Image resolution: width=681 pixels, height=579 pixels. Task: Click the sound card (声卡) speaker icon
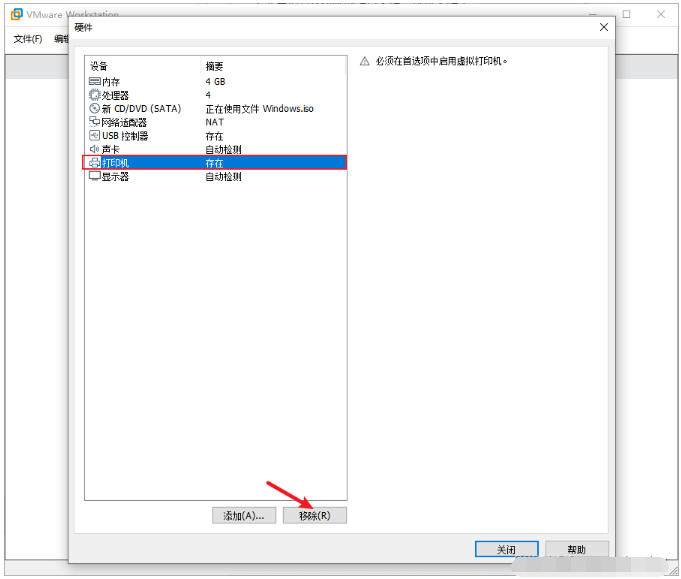coord(94,149)
